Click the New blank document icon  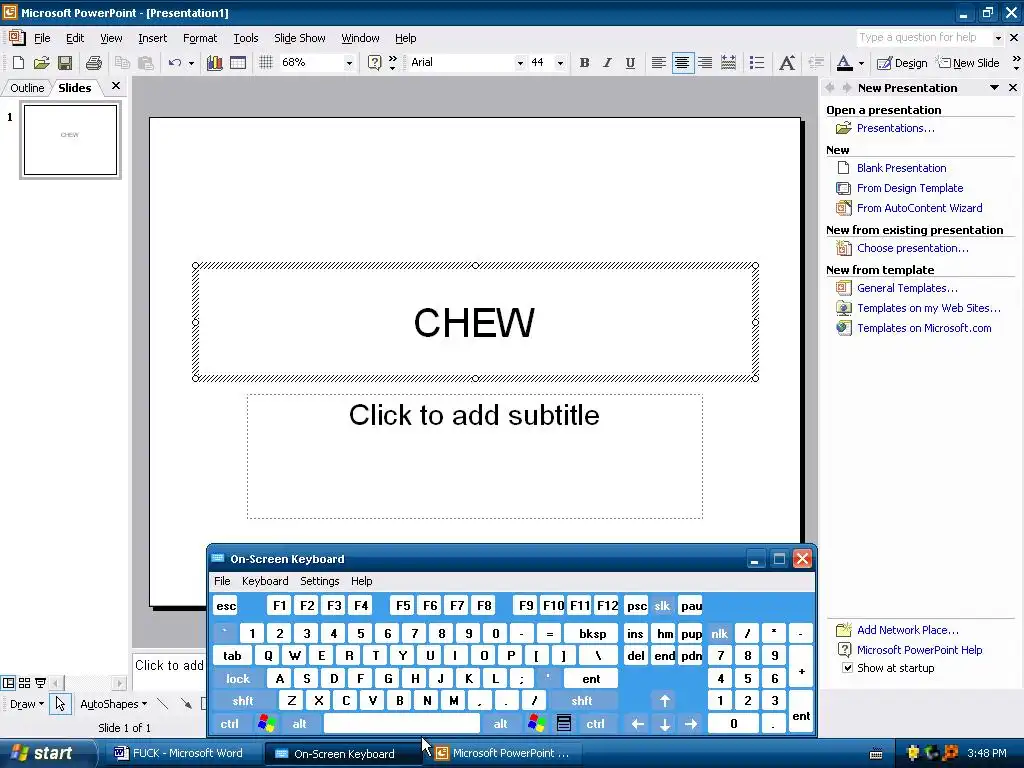click(x=18, y=63)
